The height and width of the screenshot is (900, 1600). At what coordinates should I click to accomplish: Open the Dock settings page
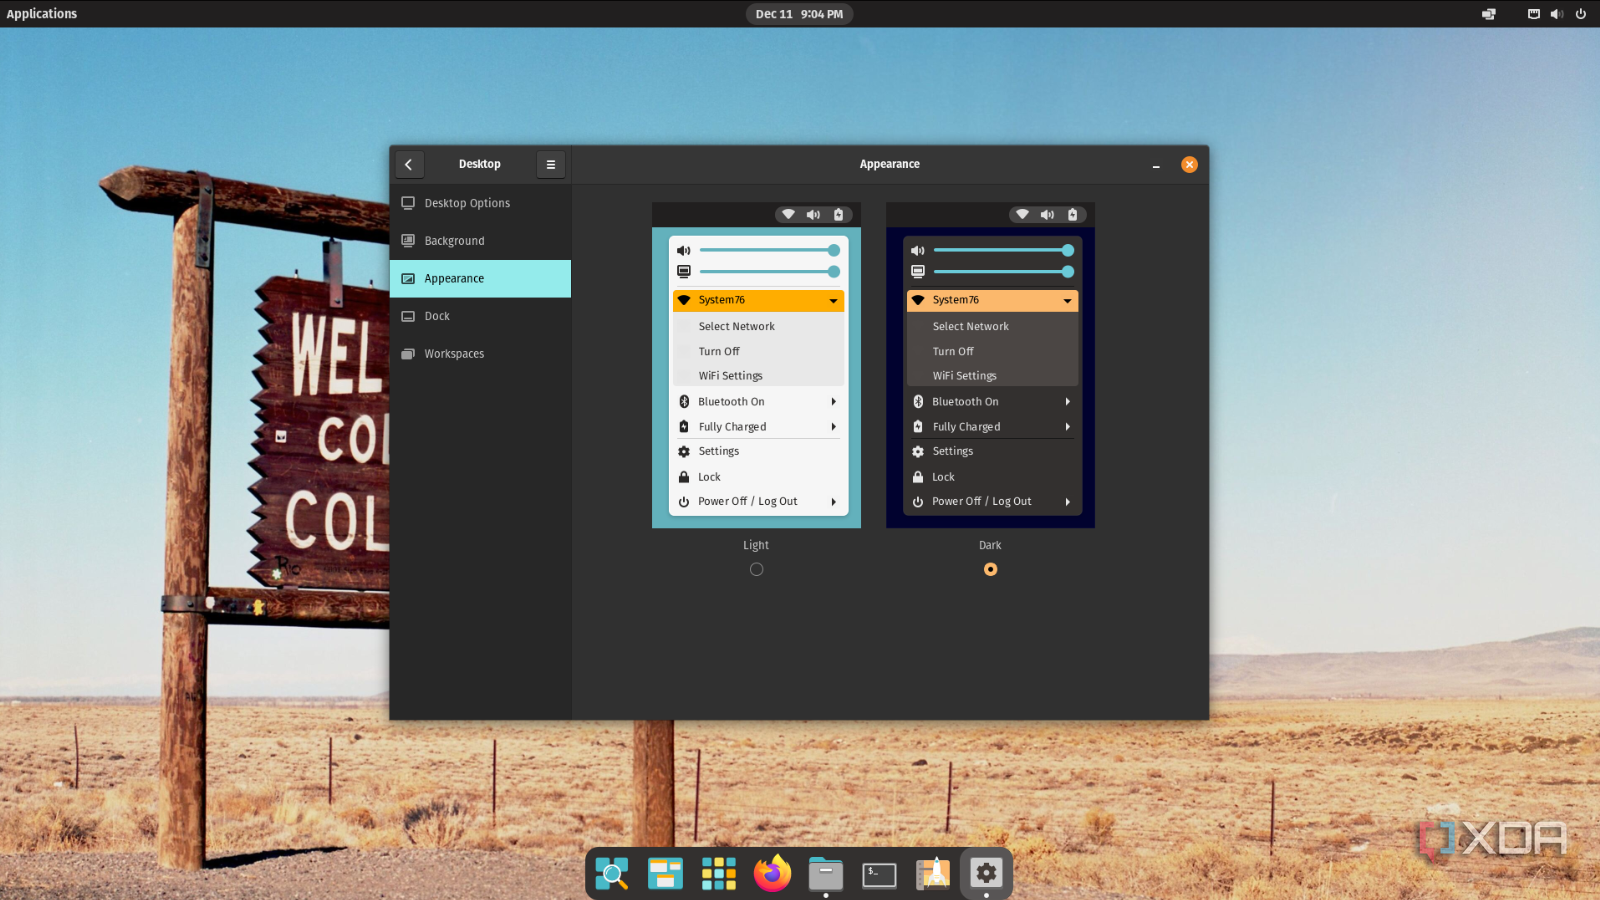click(480, 316)
